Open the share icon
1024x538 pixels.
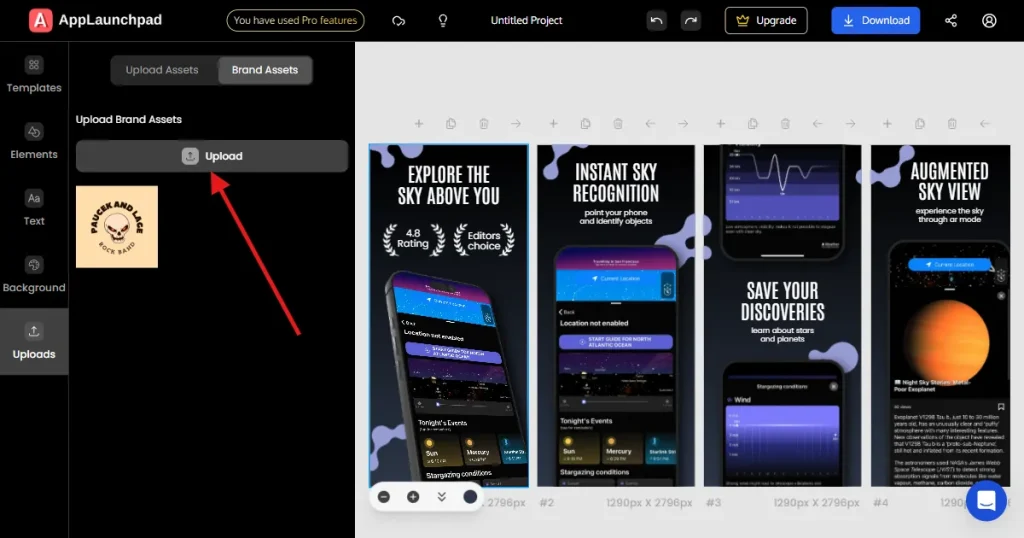pyautogui.click(x=951, y=21)
